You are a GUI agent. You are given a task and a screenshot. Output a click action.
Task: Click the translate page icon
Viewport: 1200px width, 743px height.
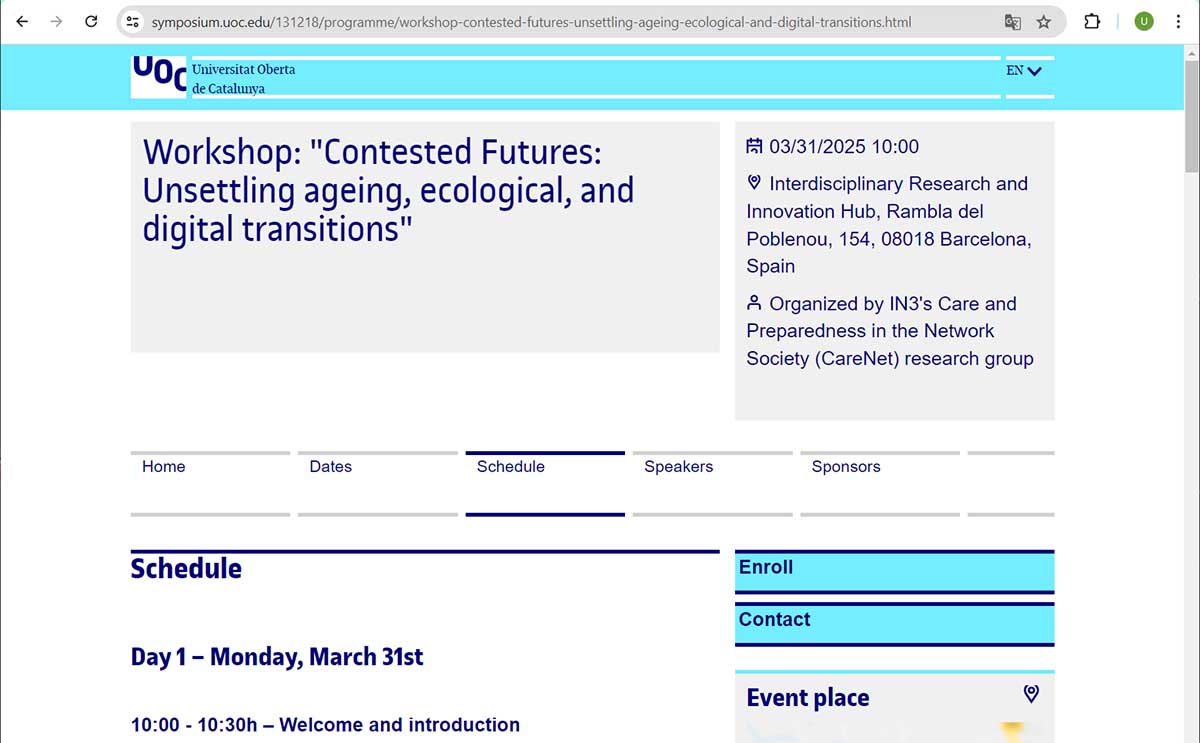point(1013,21)
